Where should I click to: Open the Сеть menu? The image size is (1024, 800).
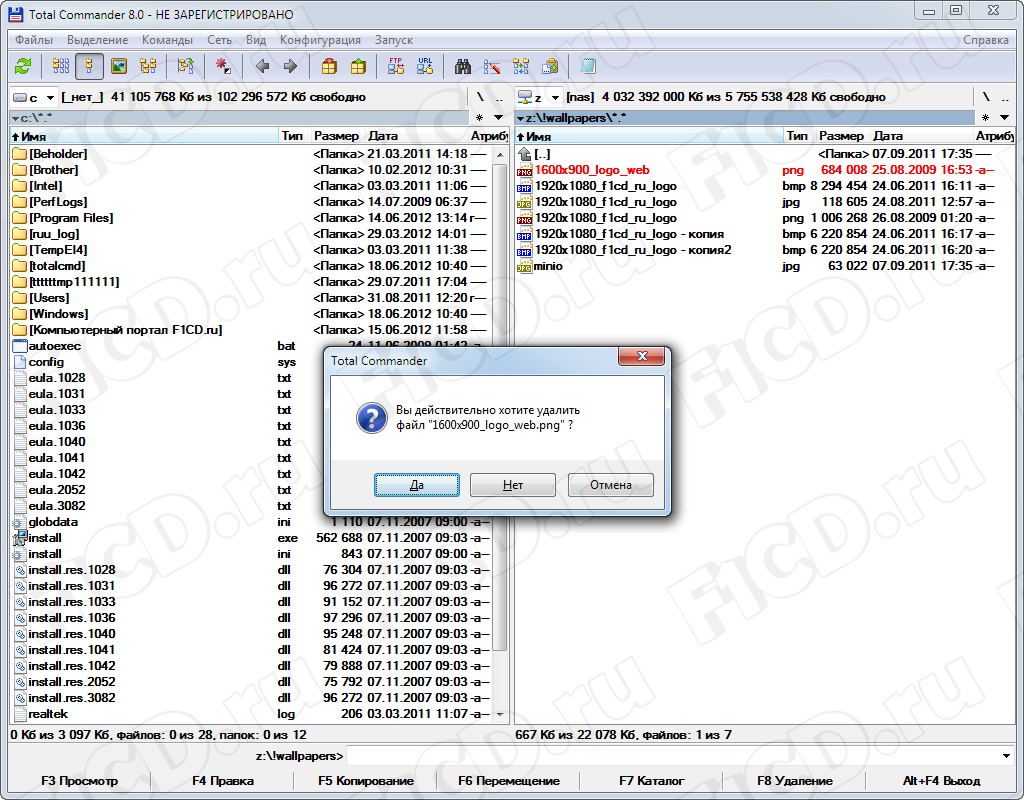tap(219, 40)
